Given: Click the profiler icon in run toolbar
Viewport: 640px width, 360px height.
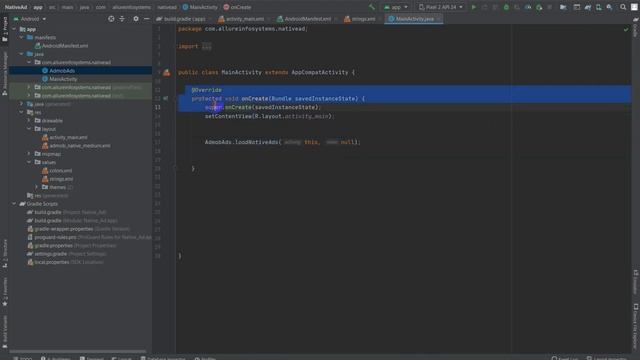Looking at the screenshot, I should coord(528,7).
